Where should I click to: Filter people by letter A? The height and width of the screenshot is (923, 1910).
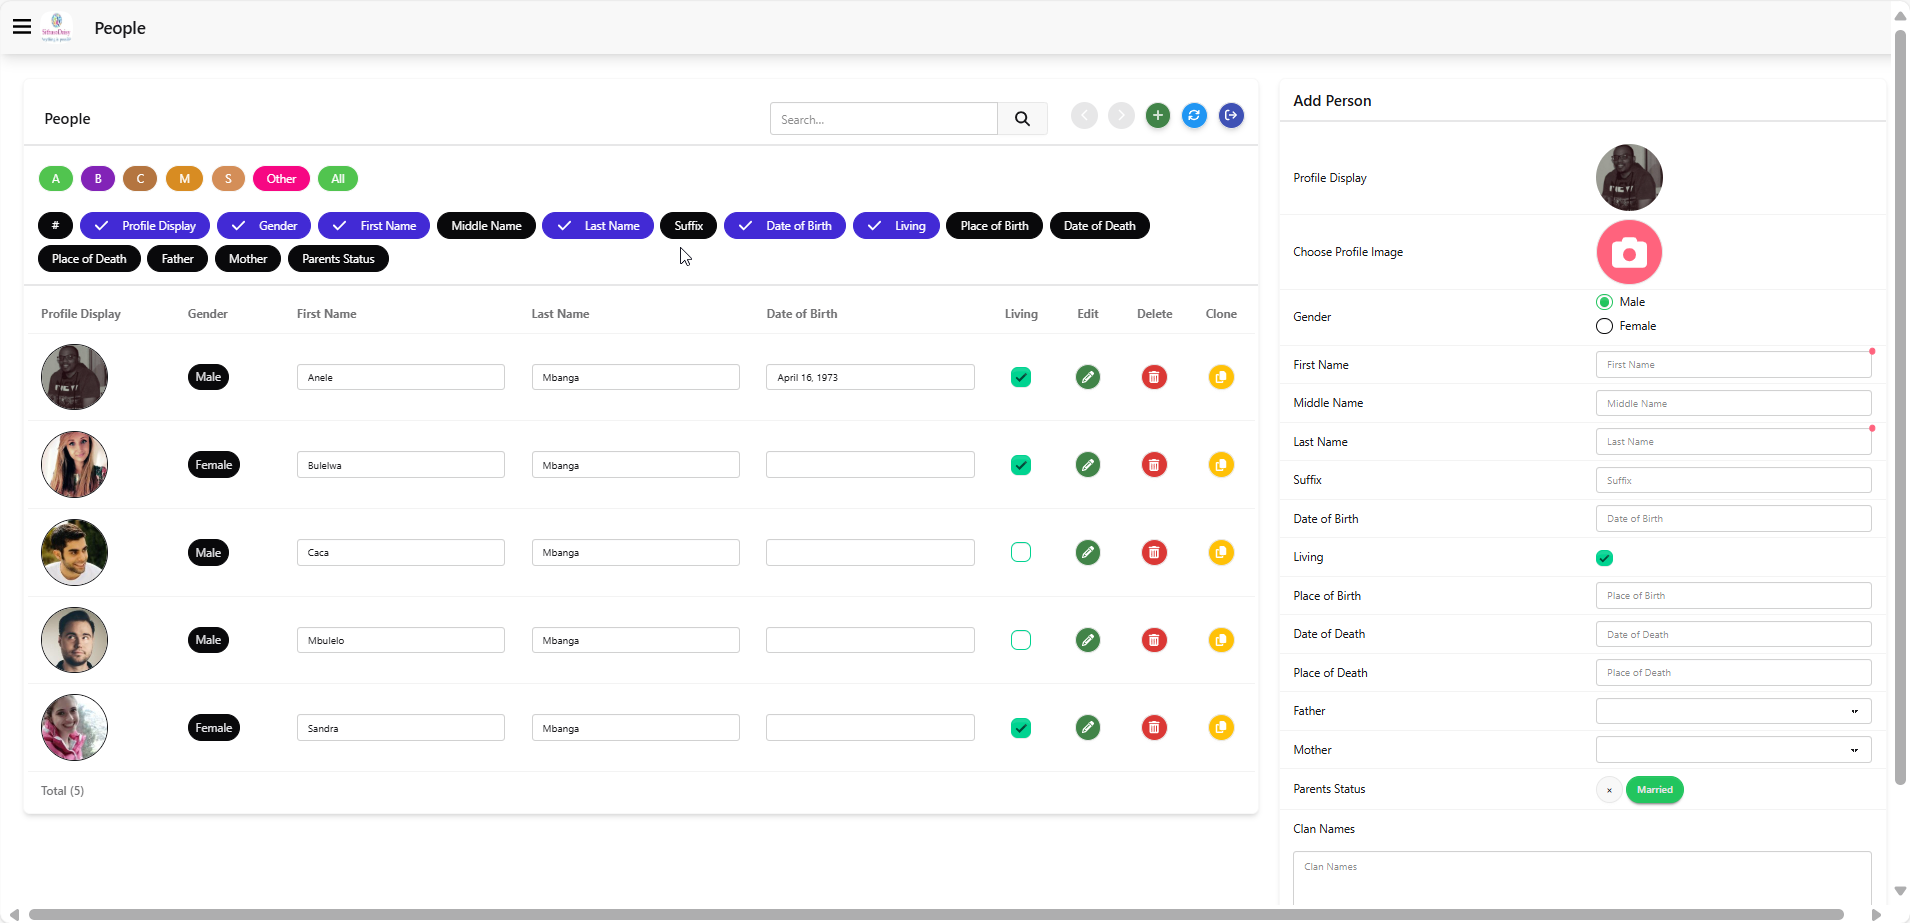click(x=56, y=179)
